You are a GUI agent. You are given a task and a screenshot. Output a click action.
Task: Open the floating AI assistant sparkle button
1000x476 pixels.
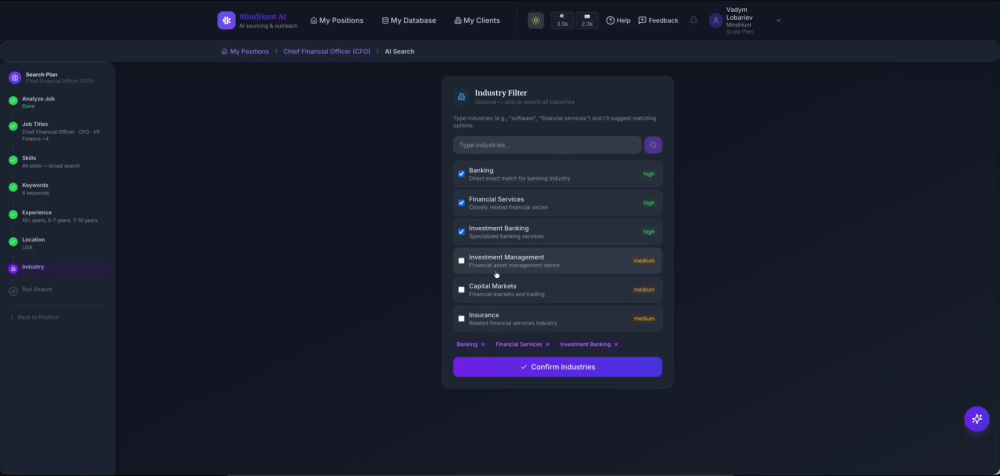coord(976,419)
